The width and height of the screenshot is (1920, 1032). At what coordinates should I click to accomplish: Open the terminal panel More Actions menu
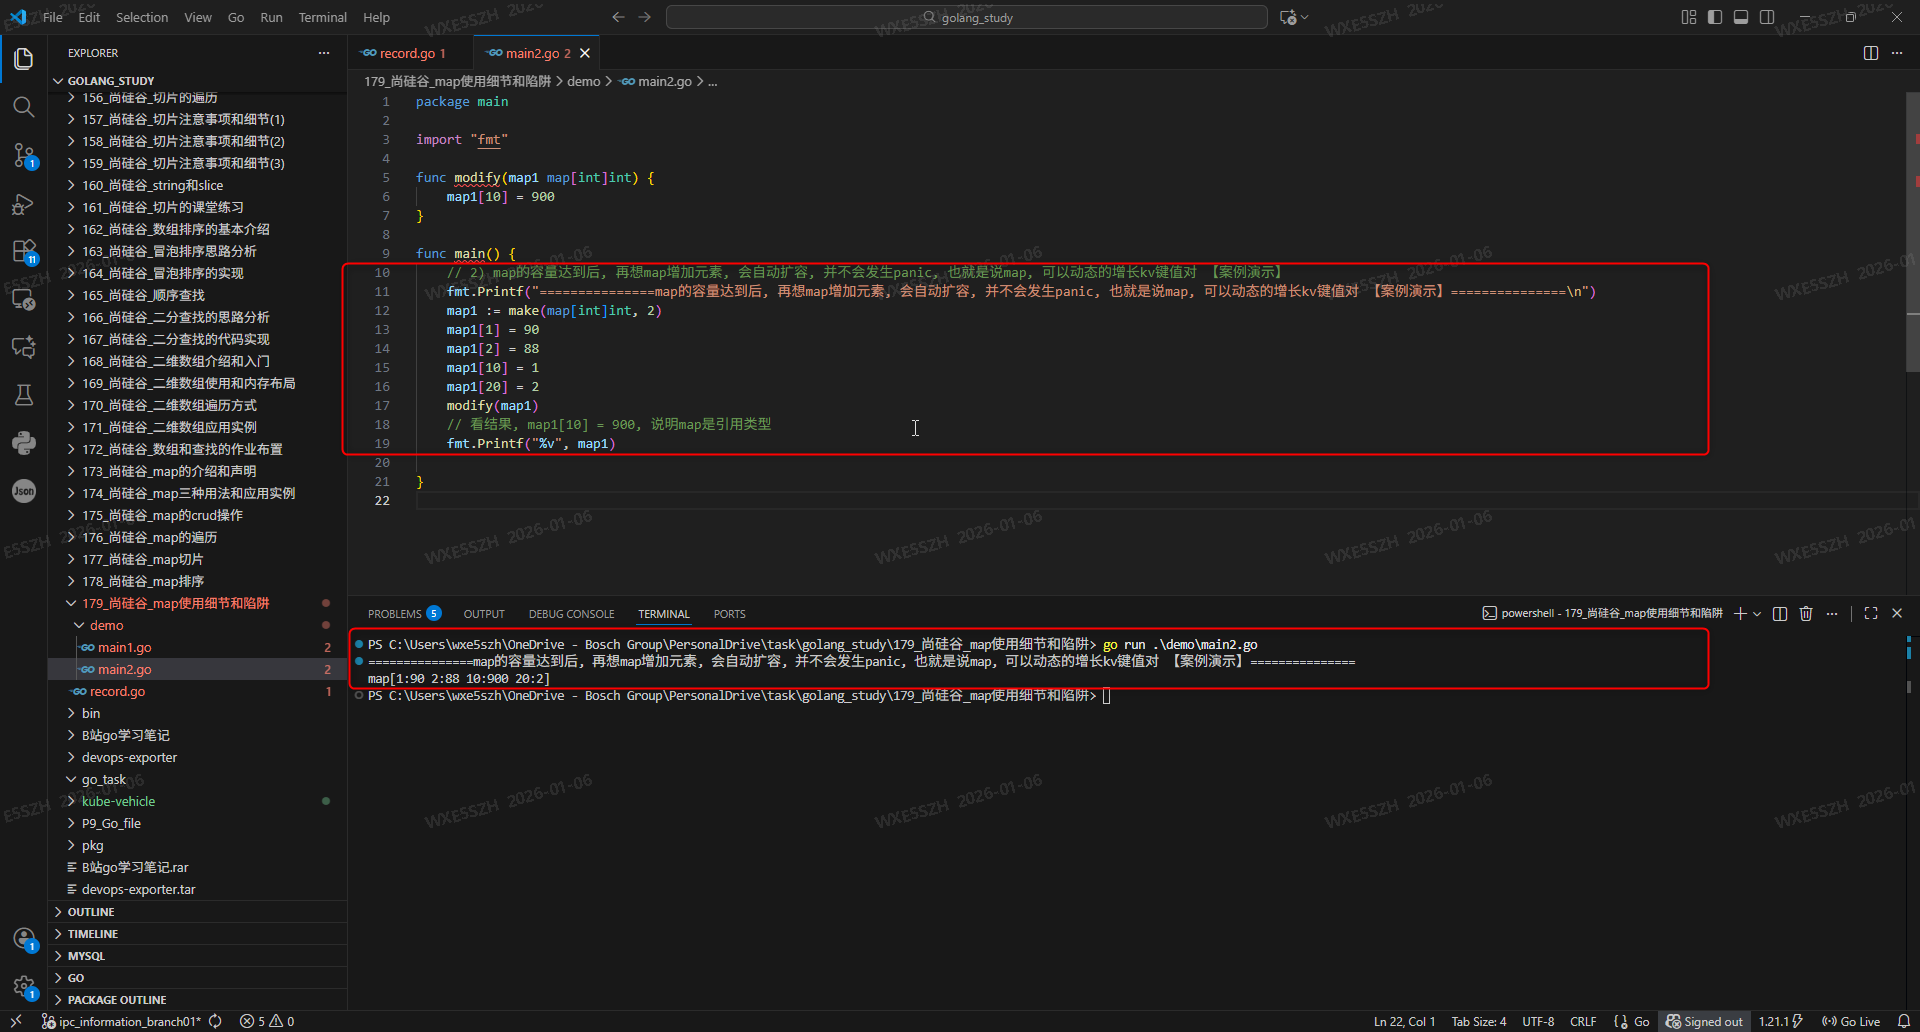click(1832, 613)
